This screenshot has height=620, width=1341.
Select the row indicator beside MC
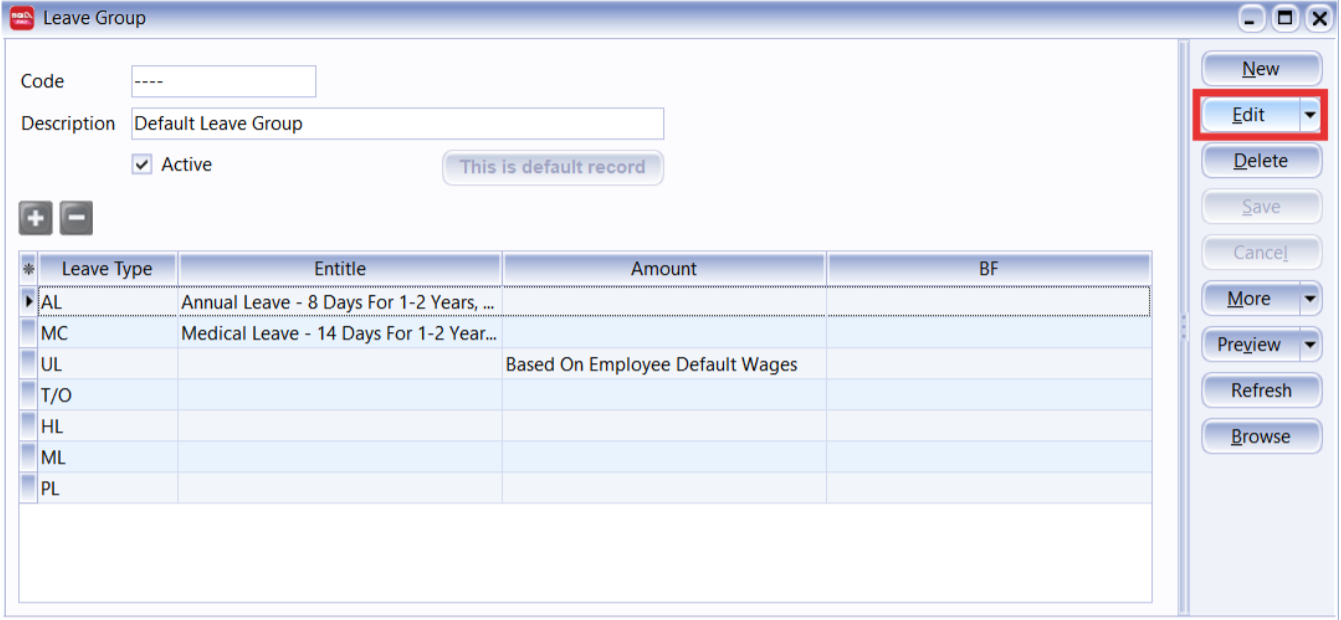point(28,333)
